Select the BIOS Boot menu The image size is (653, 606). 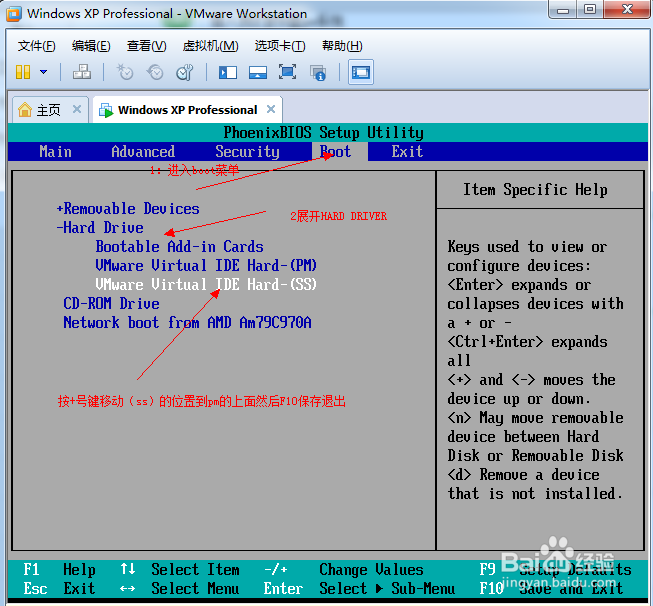(x=339, y=152)
